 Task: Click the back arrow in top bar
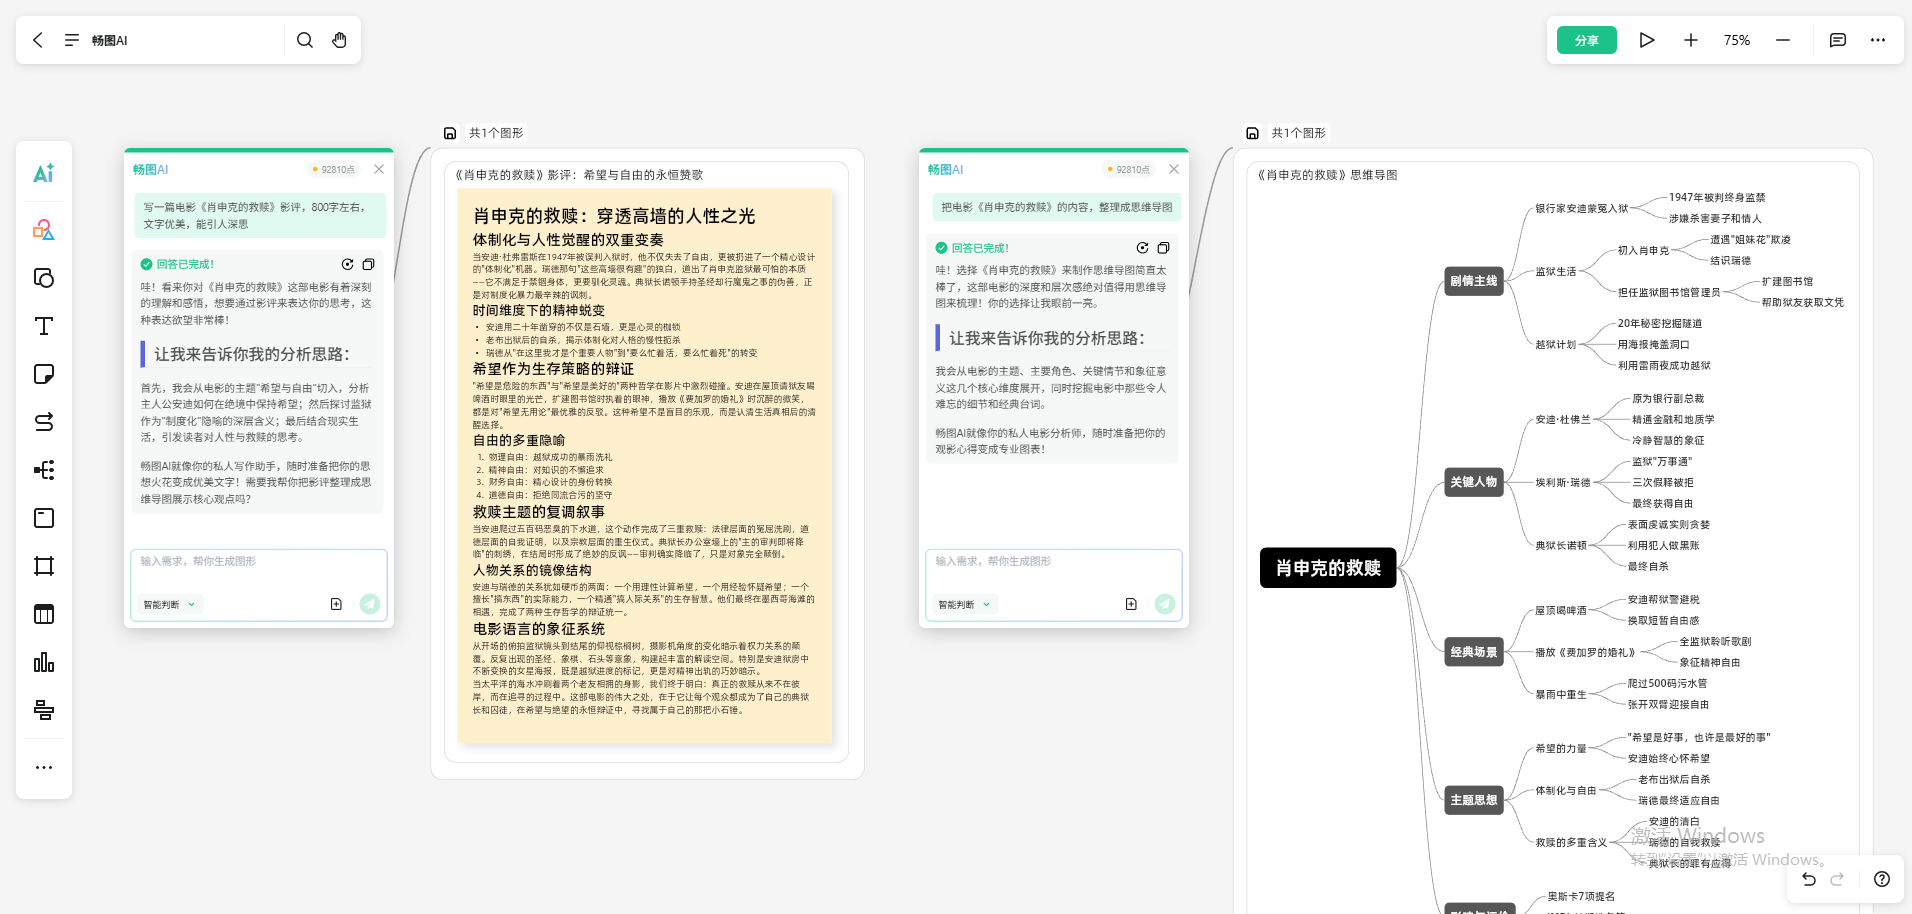point(38,40)
